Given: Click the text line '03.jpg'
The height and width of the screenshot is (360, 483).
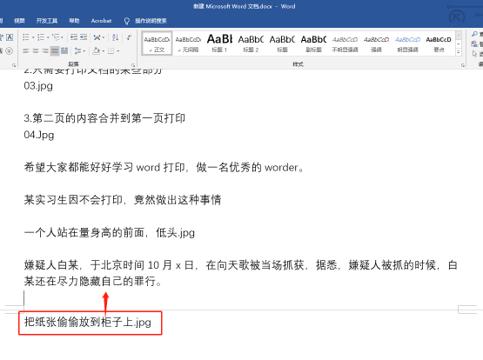Looking at the screenshot, I should tap(38, 86).
